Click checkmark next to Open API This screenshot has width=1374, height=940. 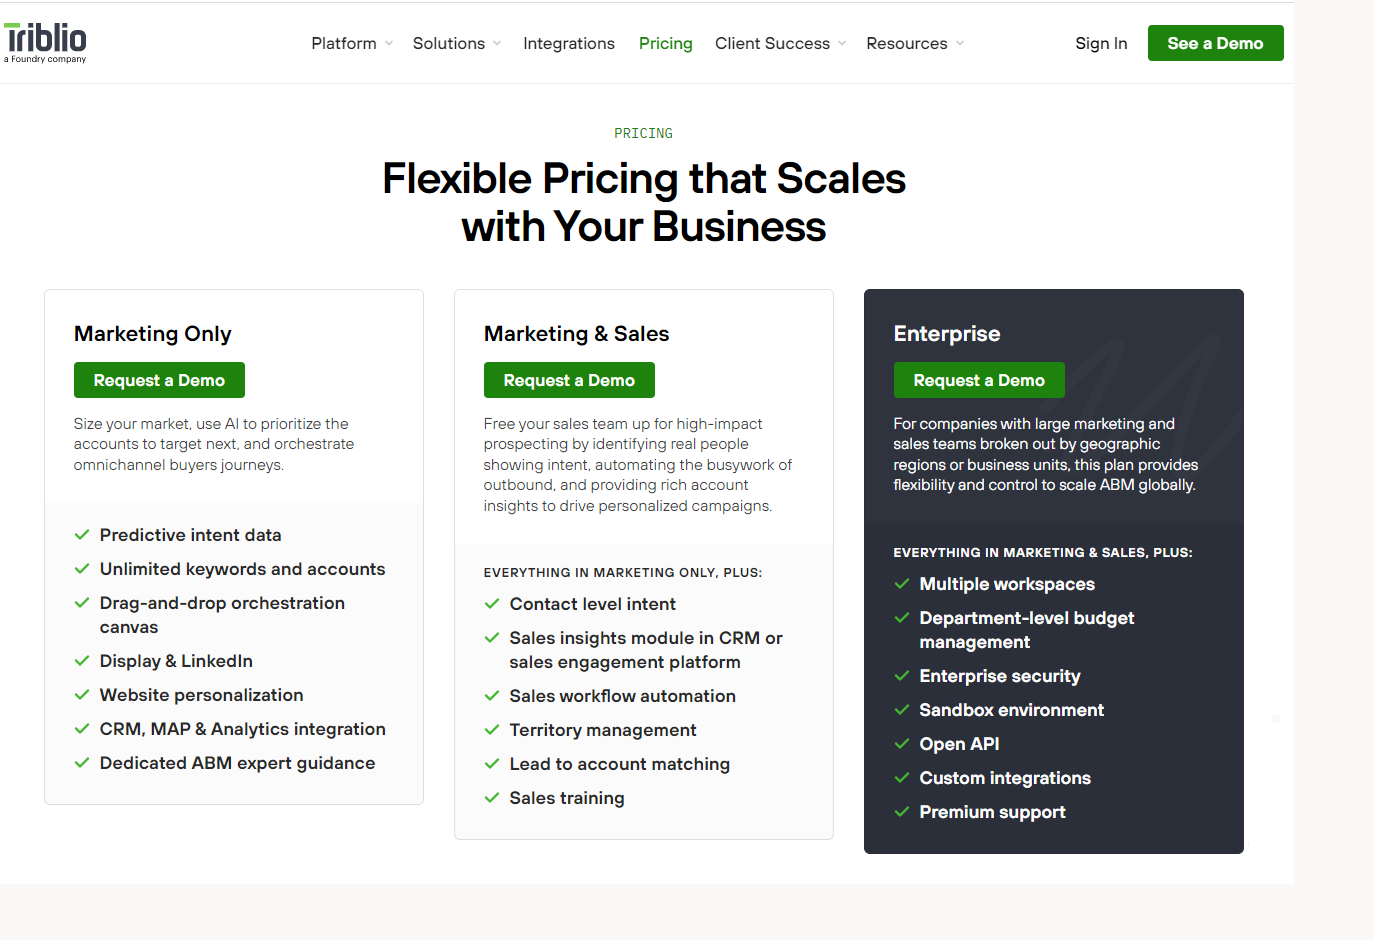pyautogui.click(x=902, y=744)
